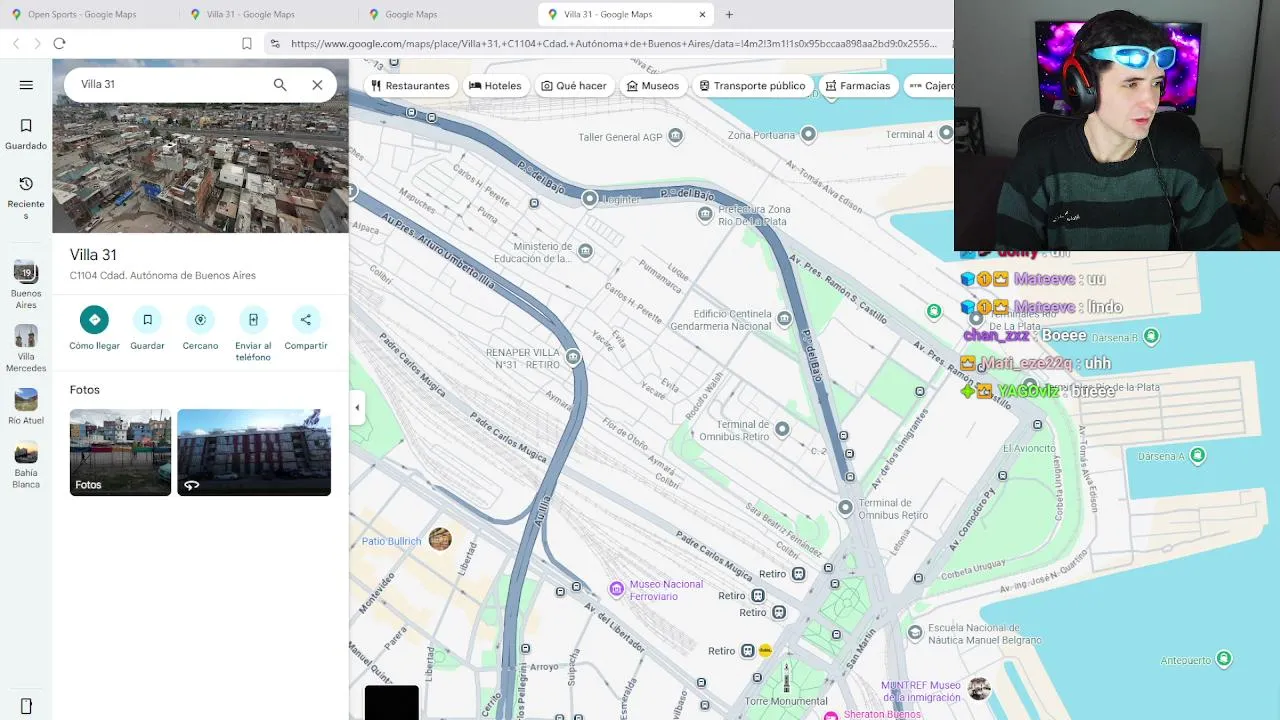Viewport: 1280px width, 720px height.
Task: Collapse the side panel arrow
Action: [357, 407]
